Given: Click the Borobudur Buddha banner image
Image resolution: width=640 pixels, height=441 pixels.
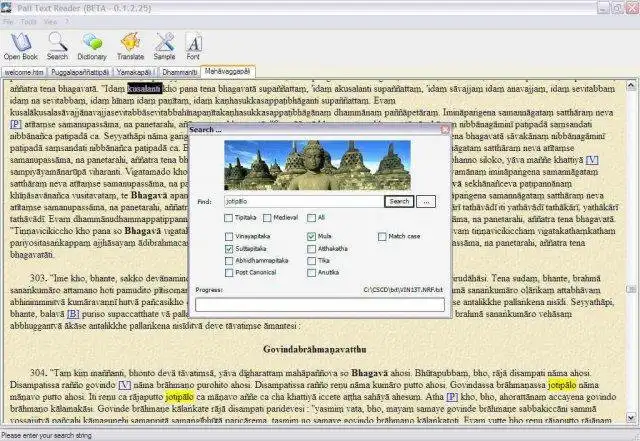Looking at the screenshot, I should 318,165.
